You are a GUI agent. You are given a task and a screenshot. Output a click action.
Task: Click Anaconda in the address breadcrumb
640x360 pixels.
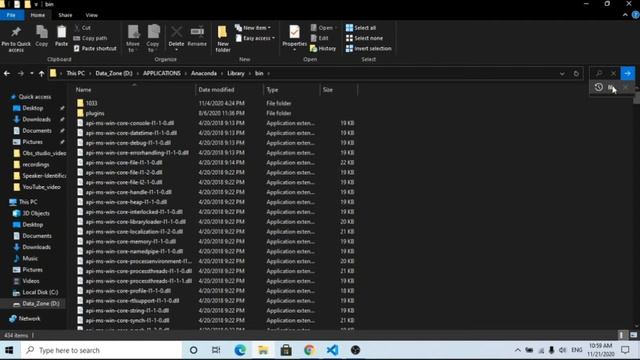[x=204, y=73]
